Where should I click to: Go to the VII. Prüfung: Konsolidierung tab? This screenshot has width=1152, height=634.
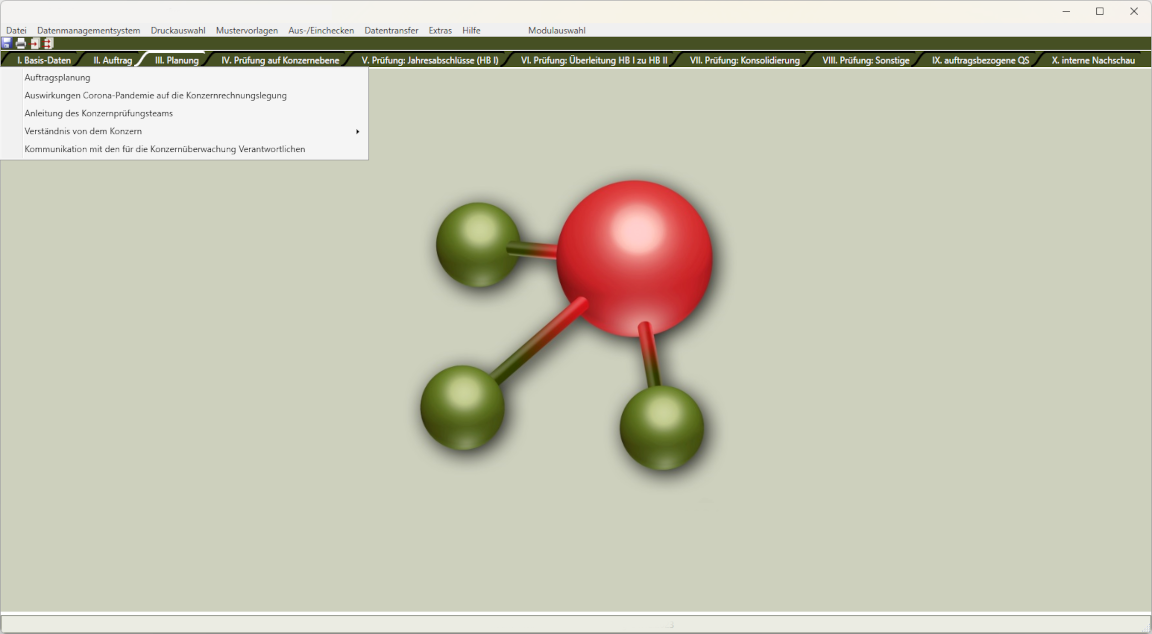tap(744, 60)
